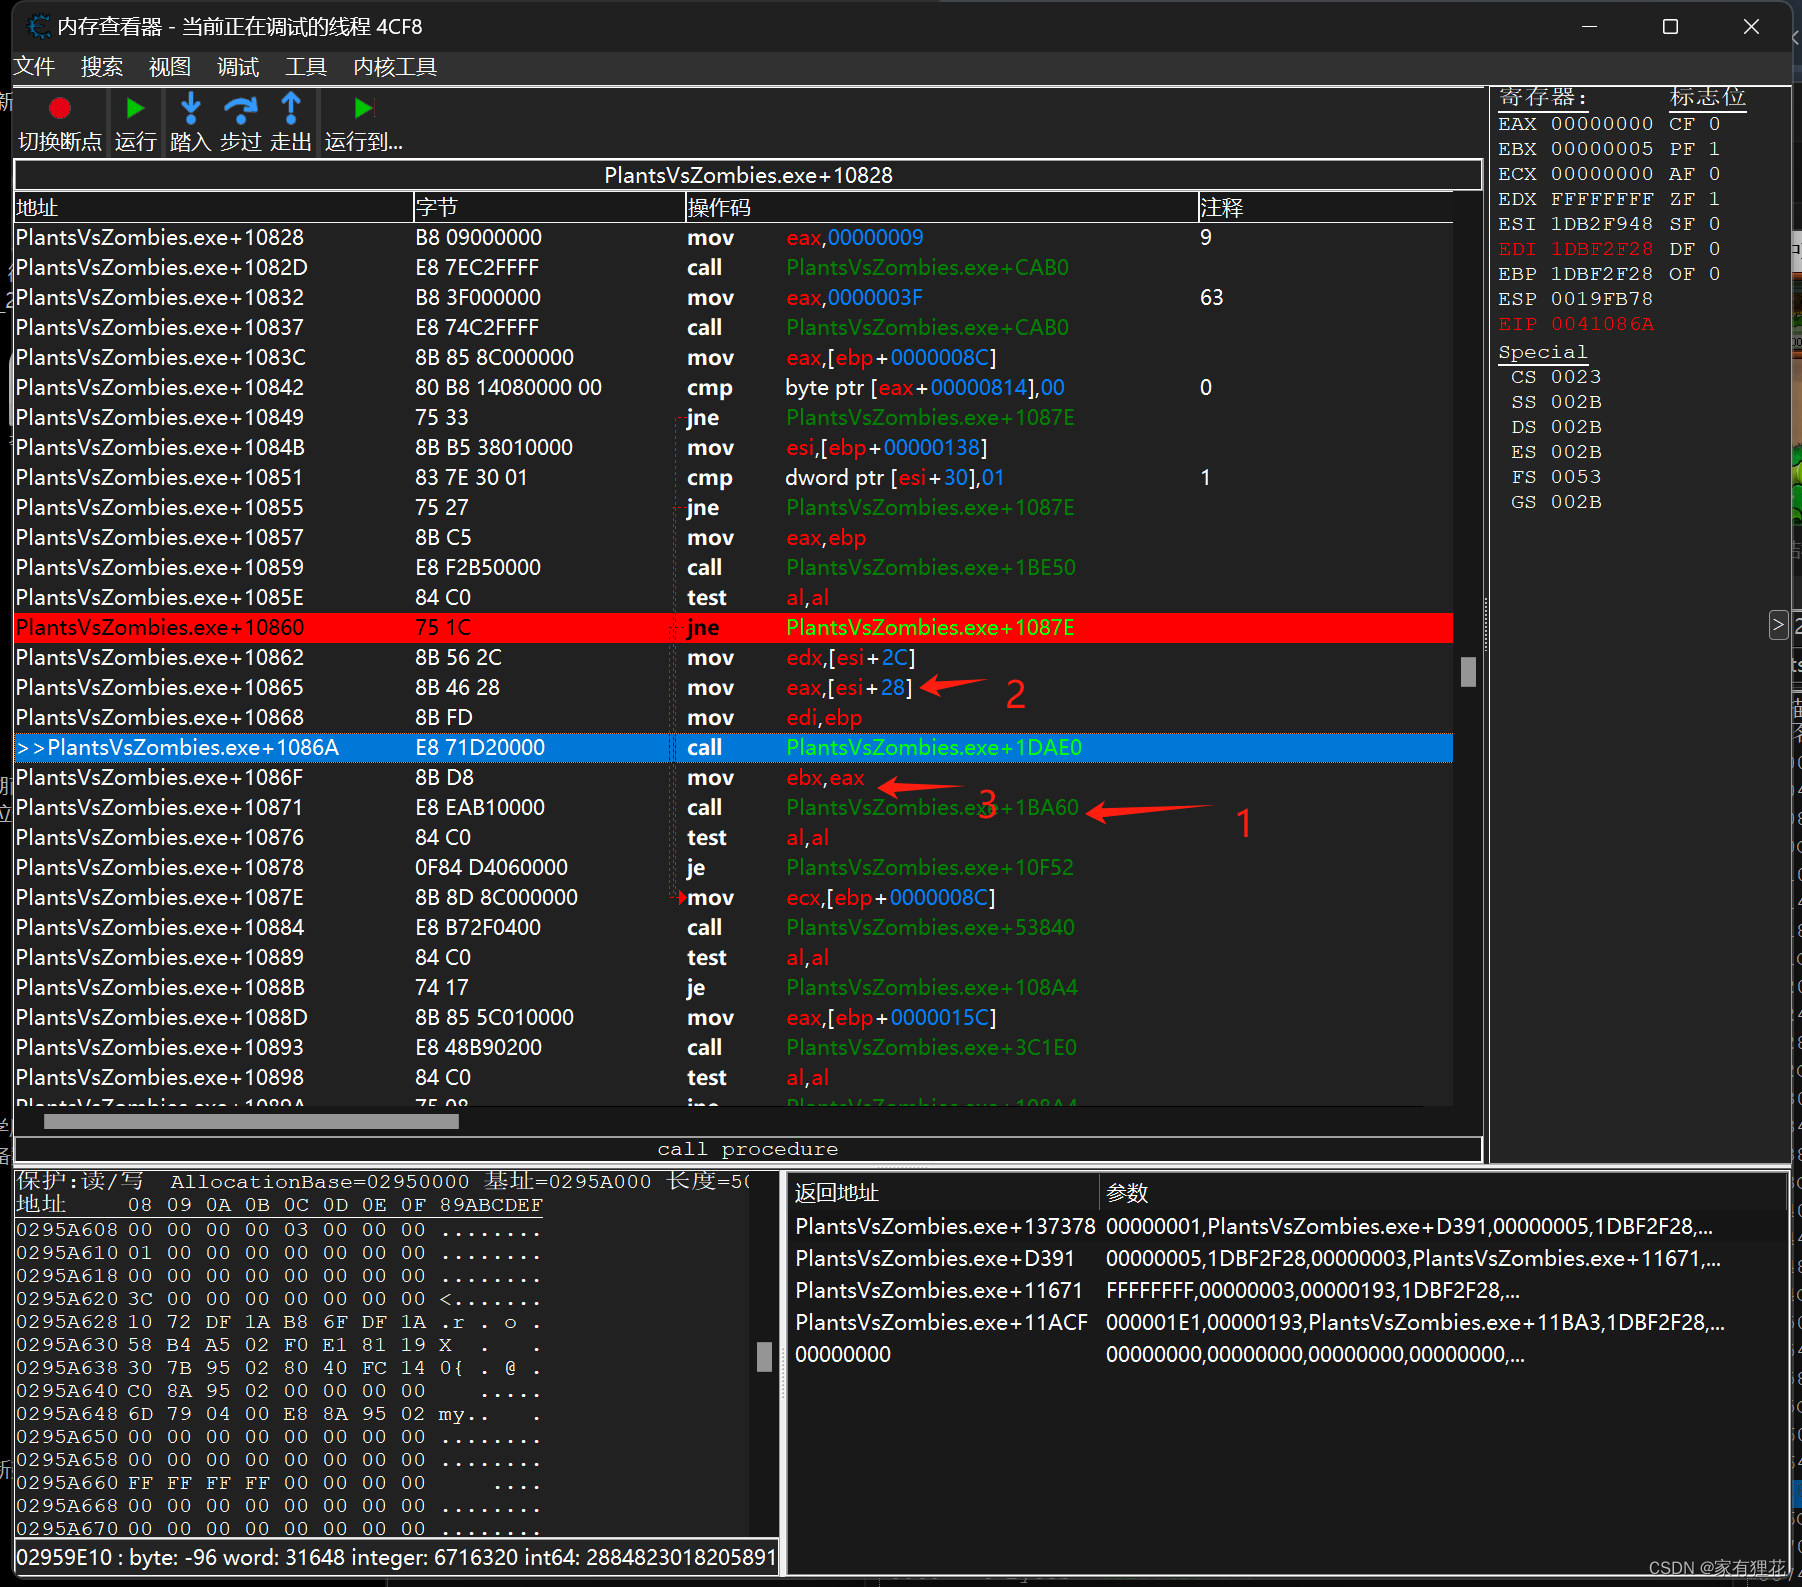Click the GS 002B segment register
The height and width of the screenshot is (1587, 1802).
click(x=1556, y=502)
